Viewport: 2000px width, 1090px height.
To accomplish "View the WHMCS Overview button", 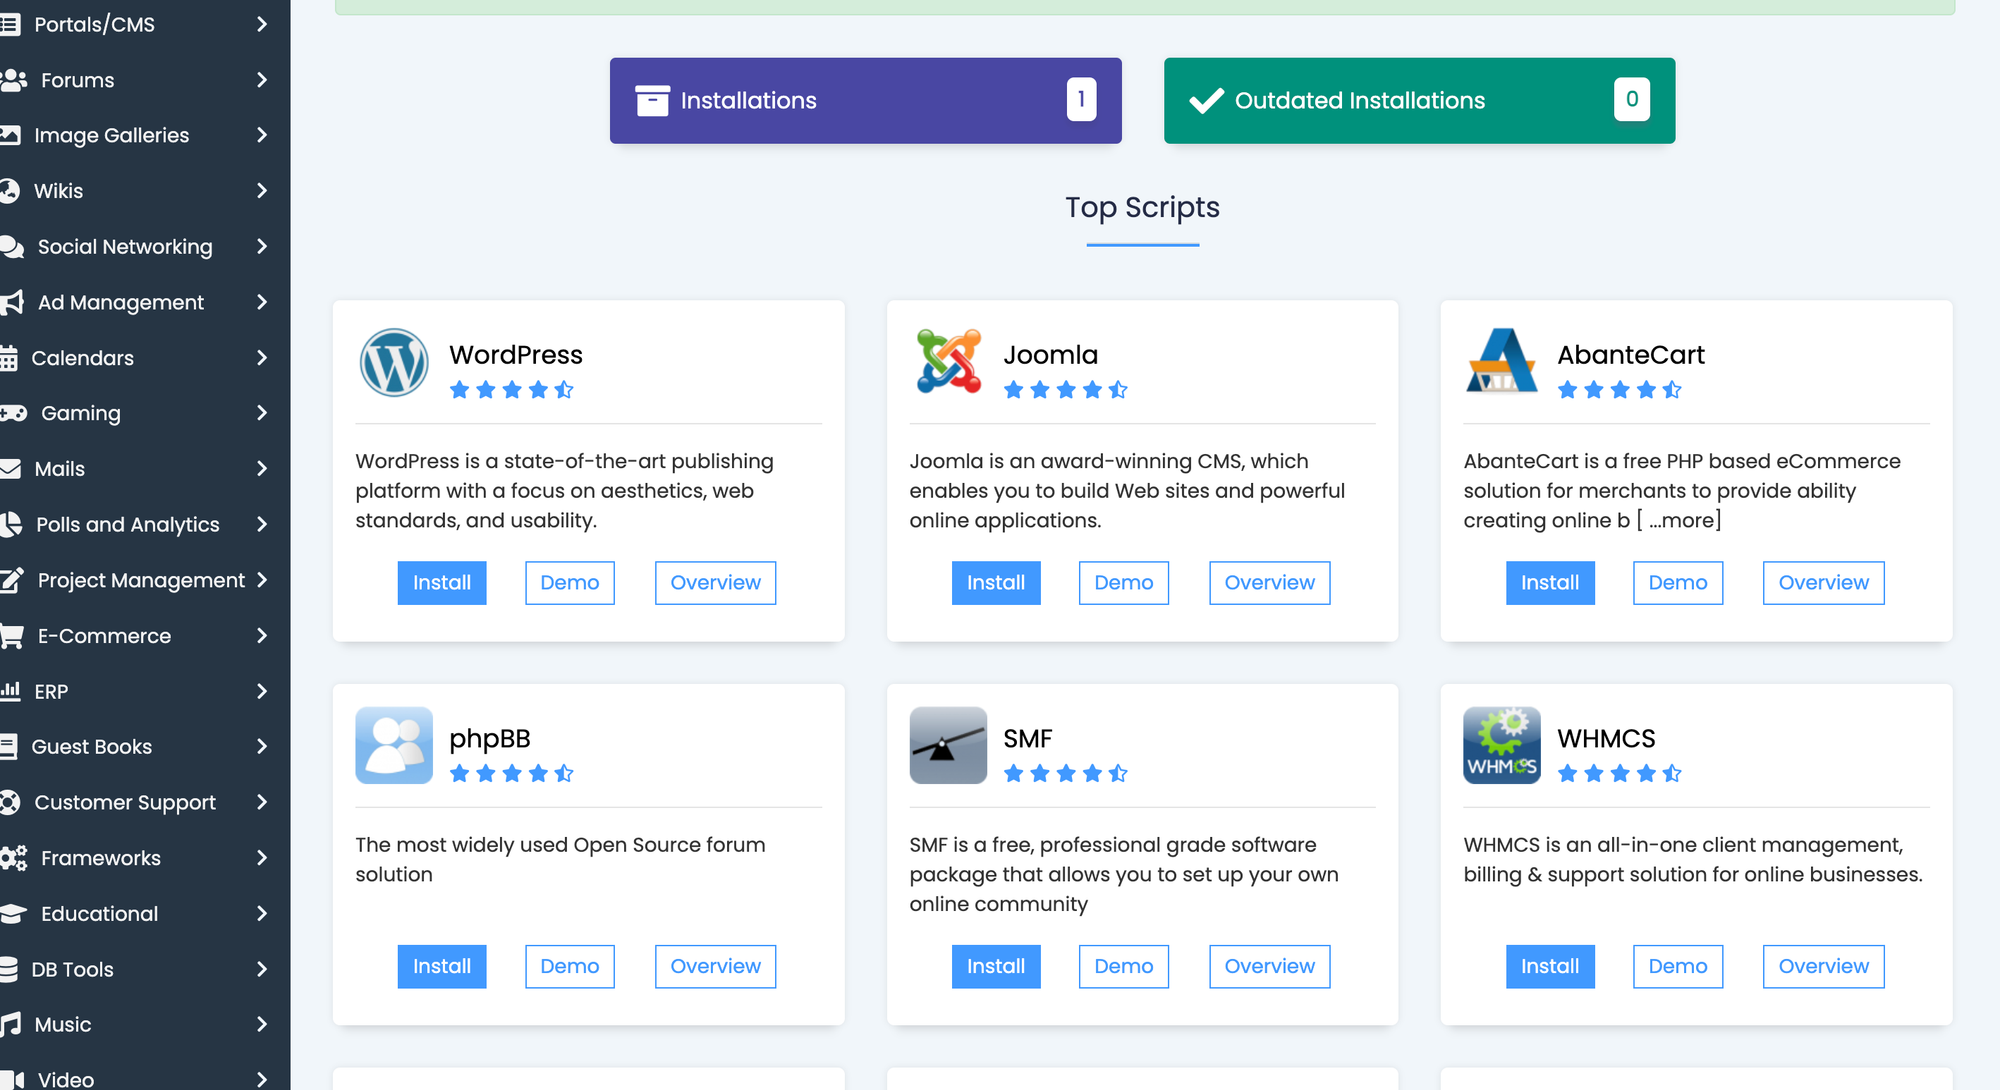I will 1823,967.
